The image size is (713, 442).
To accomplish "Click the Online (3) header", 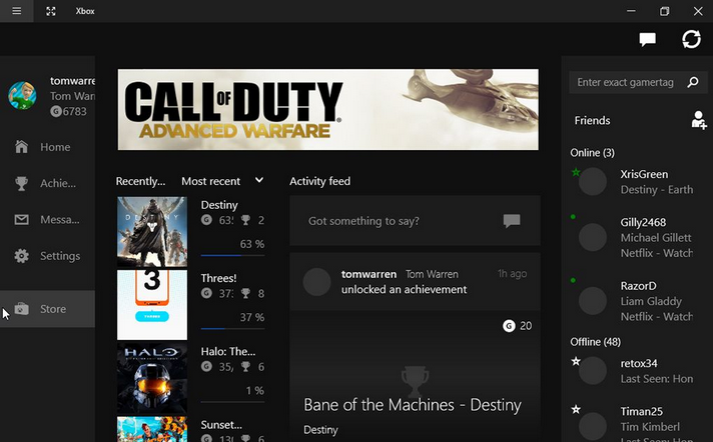I will pos(592,153).
